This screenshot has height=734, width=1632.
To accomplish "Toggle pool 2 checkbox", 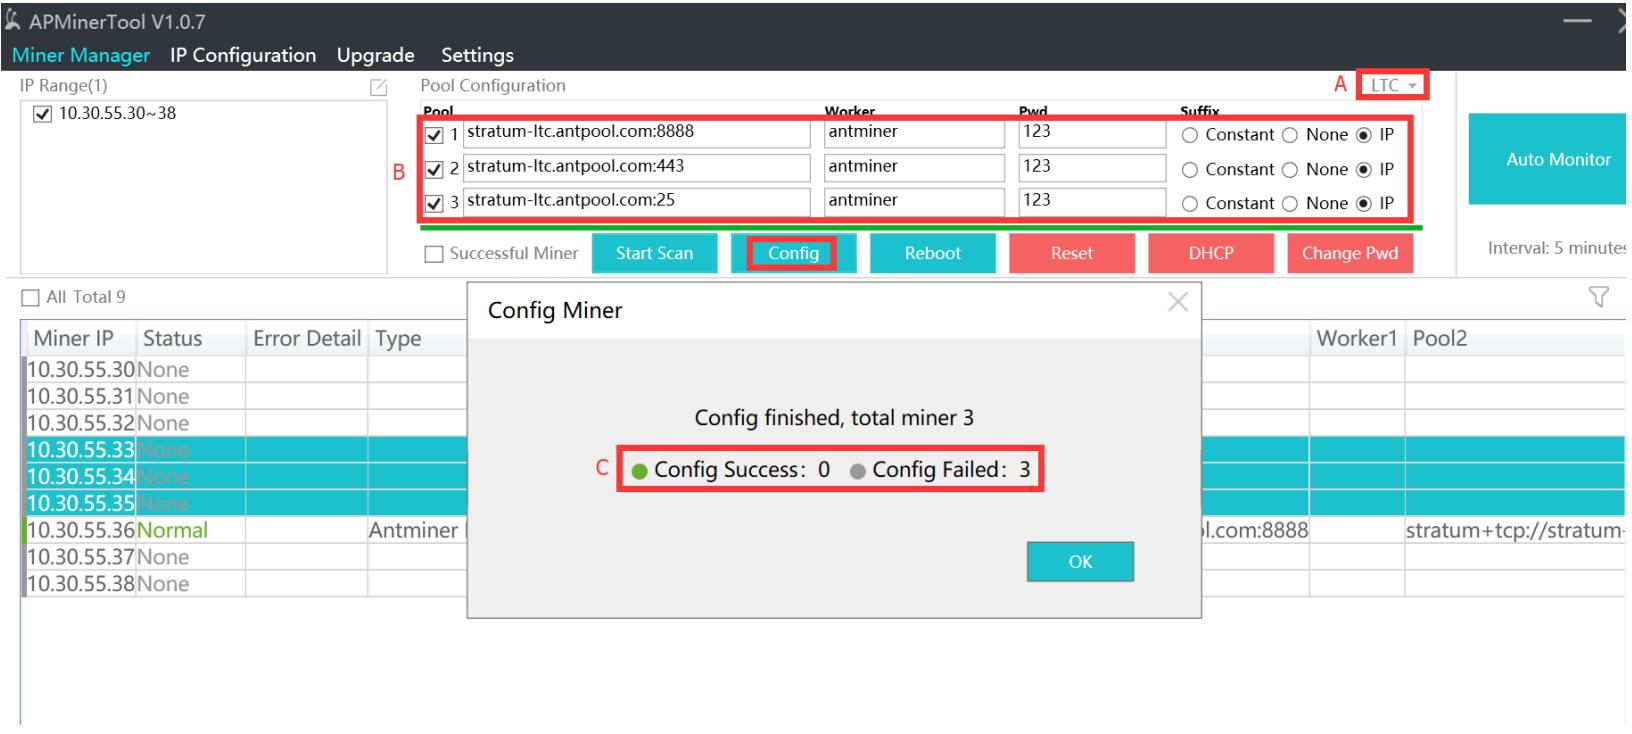I will tap(434, 170).
